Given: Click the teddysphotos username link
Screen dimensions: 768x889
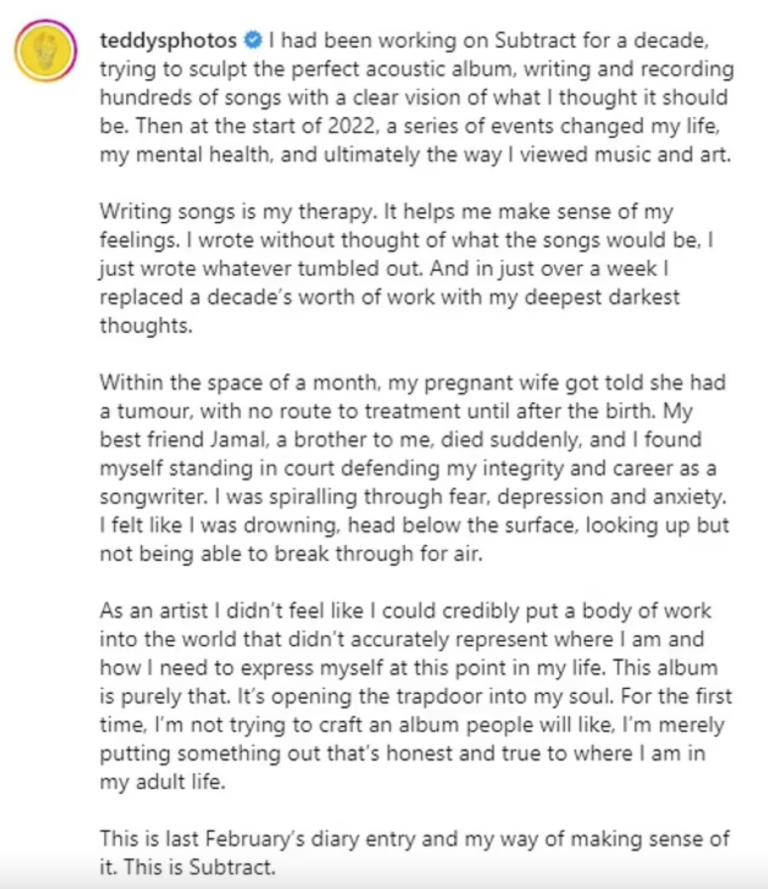Looking at the screenshot, I should click(168, 40).
